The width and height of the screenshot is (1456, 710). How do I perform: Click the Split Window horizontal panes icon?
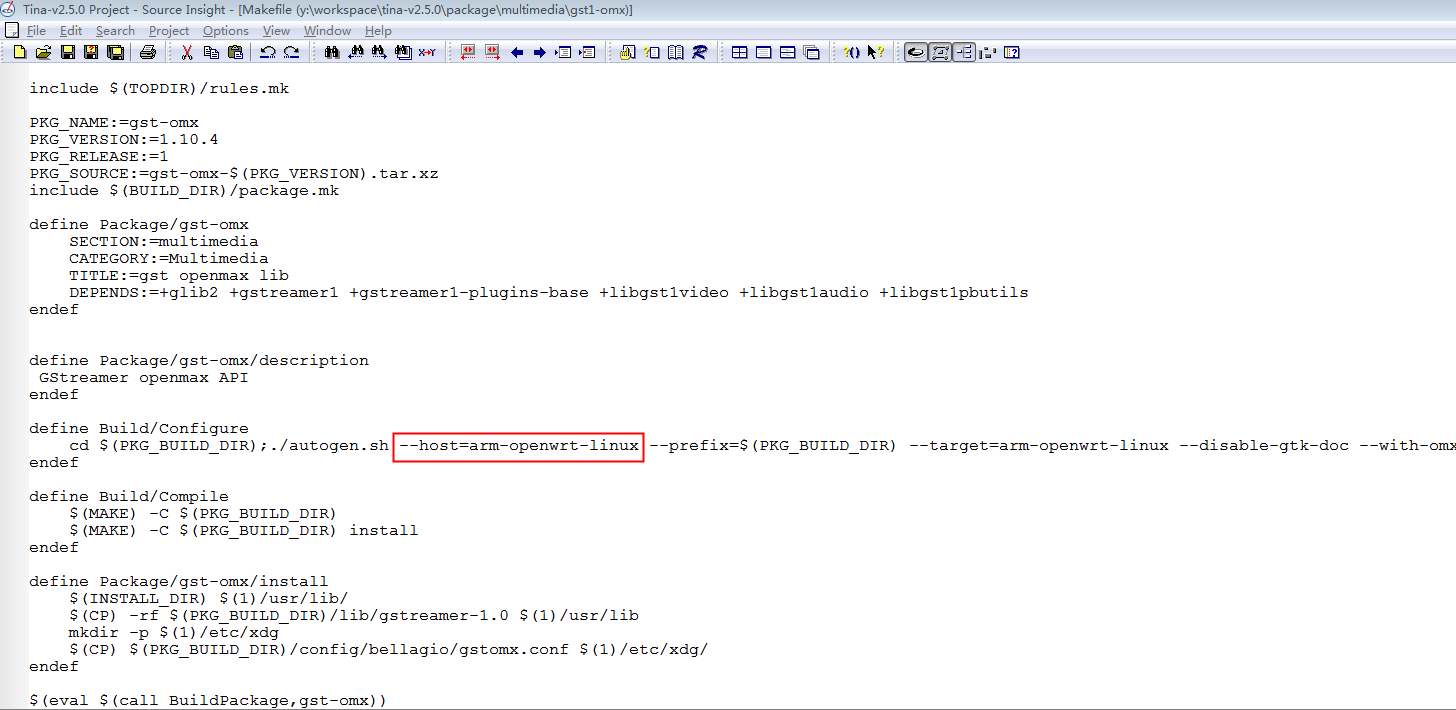[788, 52]
